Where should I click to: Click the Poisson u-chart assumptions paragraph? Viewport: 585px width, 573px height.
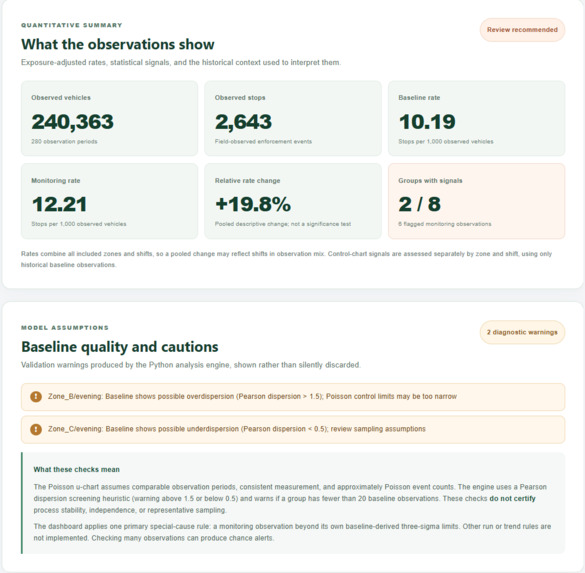(x=290, y=498)
